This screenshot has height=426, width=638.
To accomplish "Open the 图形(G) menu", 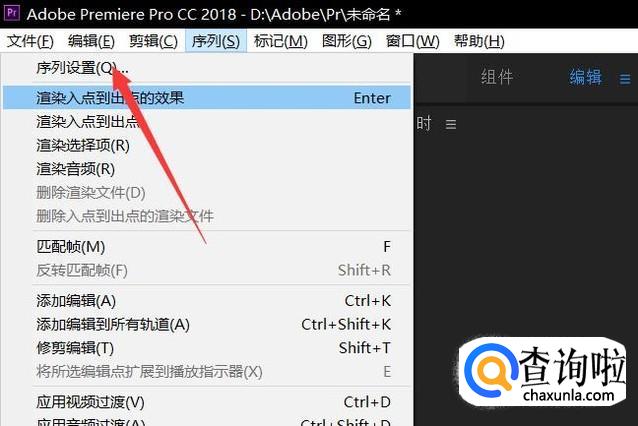I will click(347, 41).
